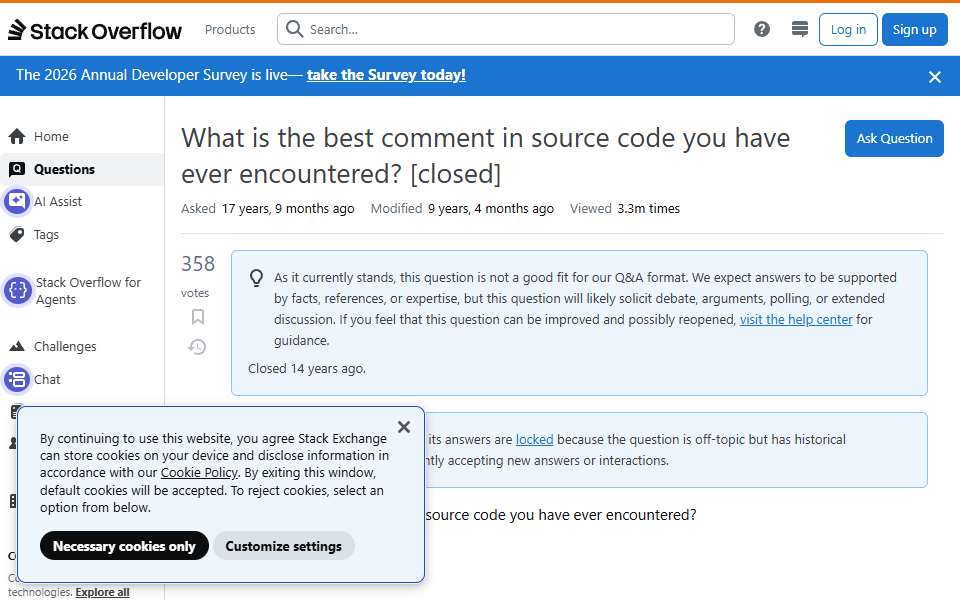Click the Log in button
960x600 pixels.
point(848,29)
